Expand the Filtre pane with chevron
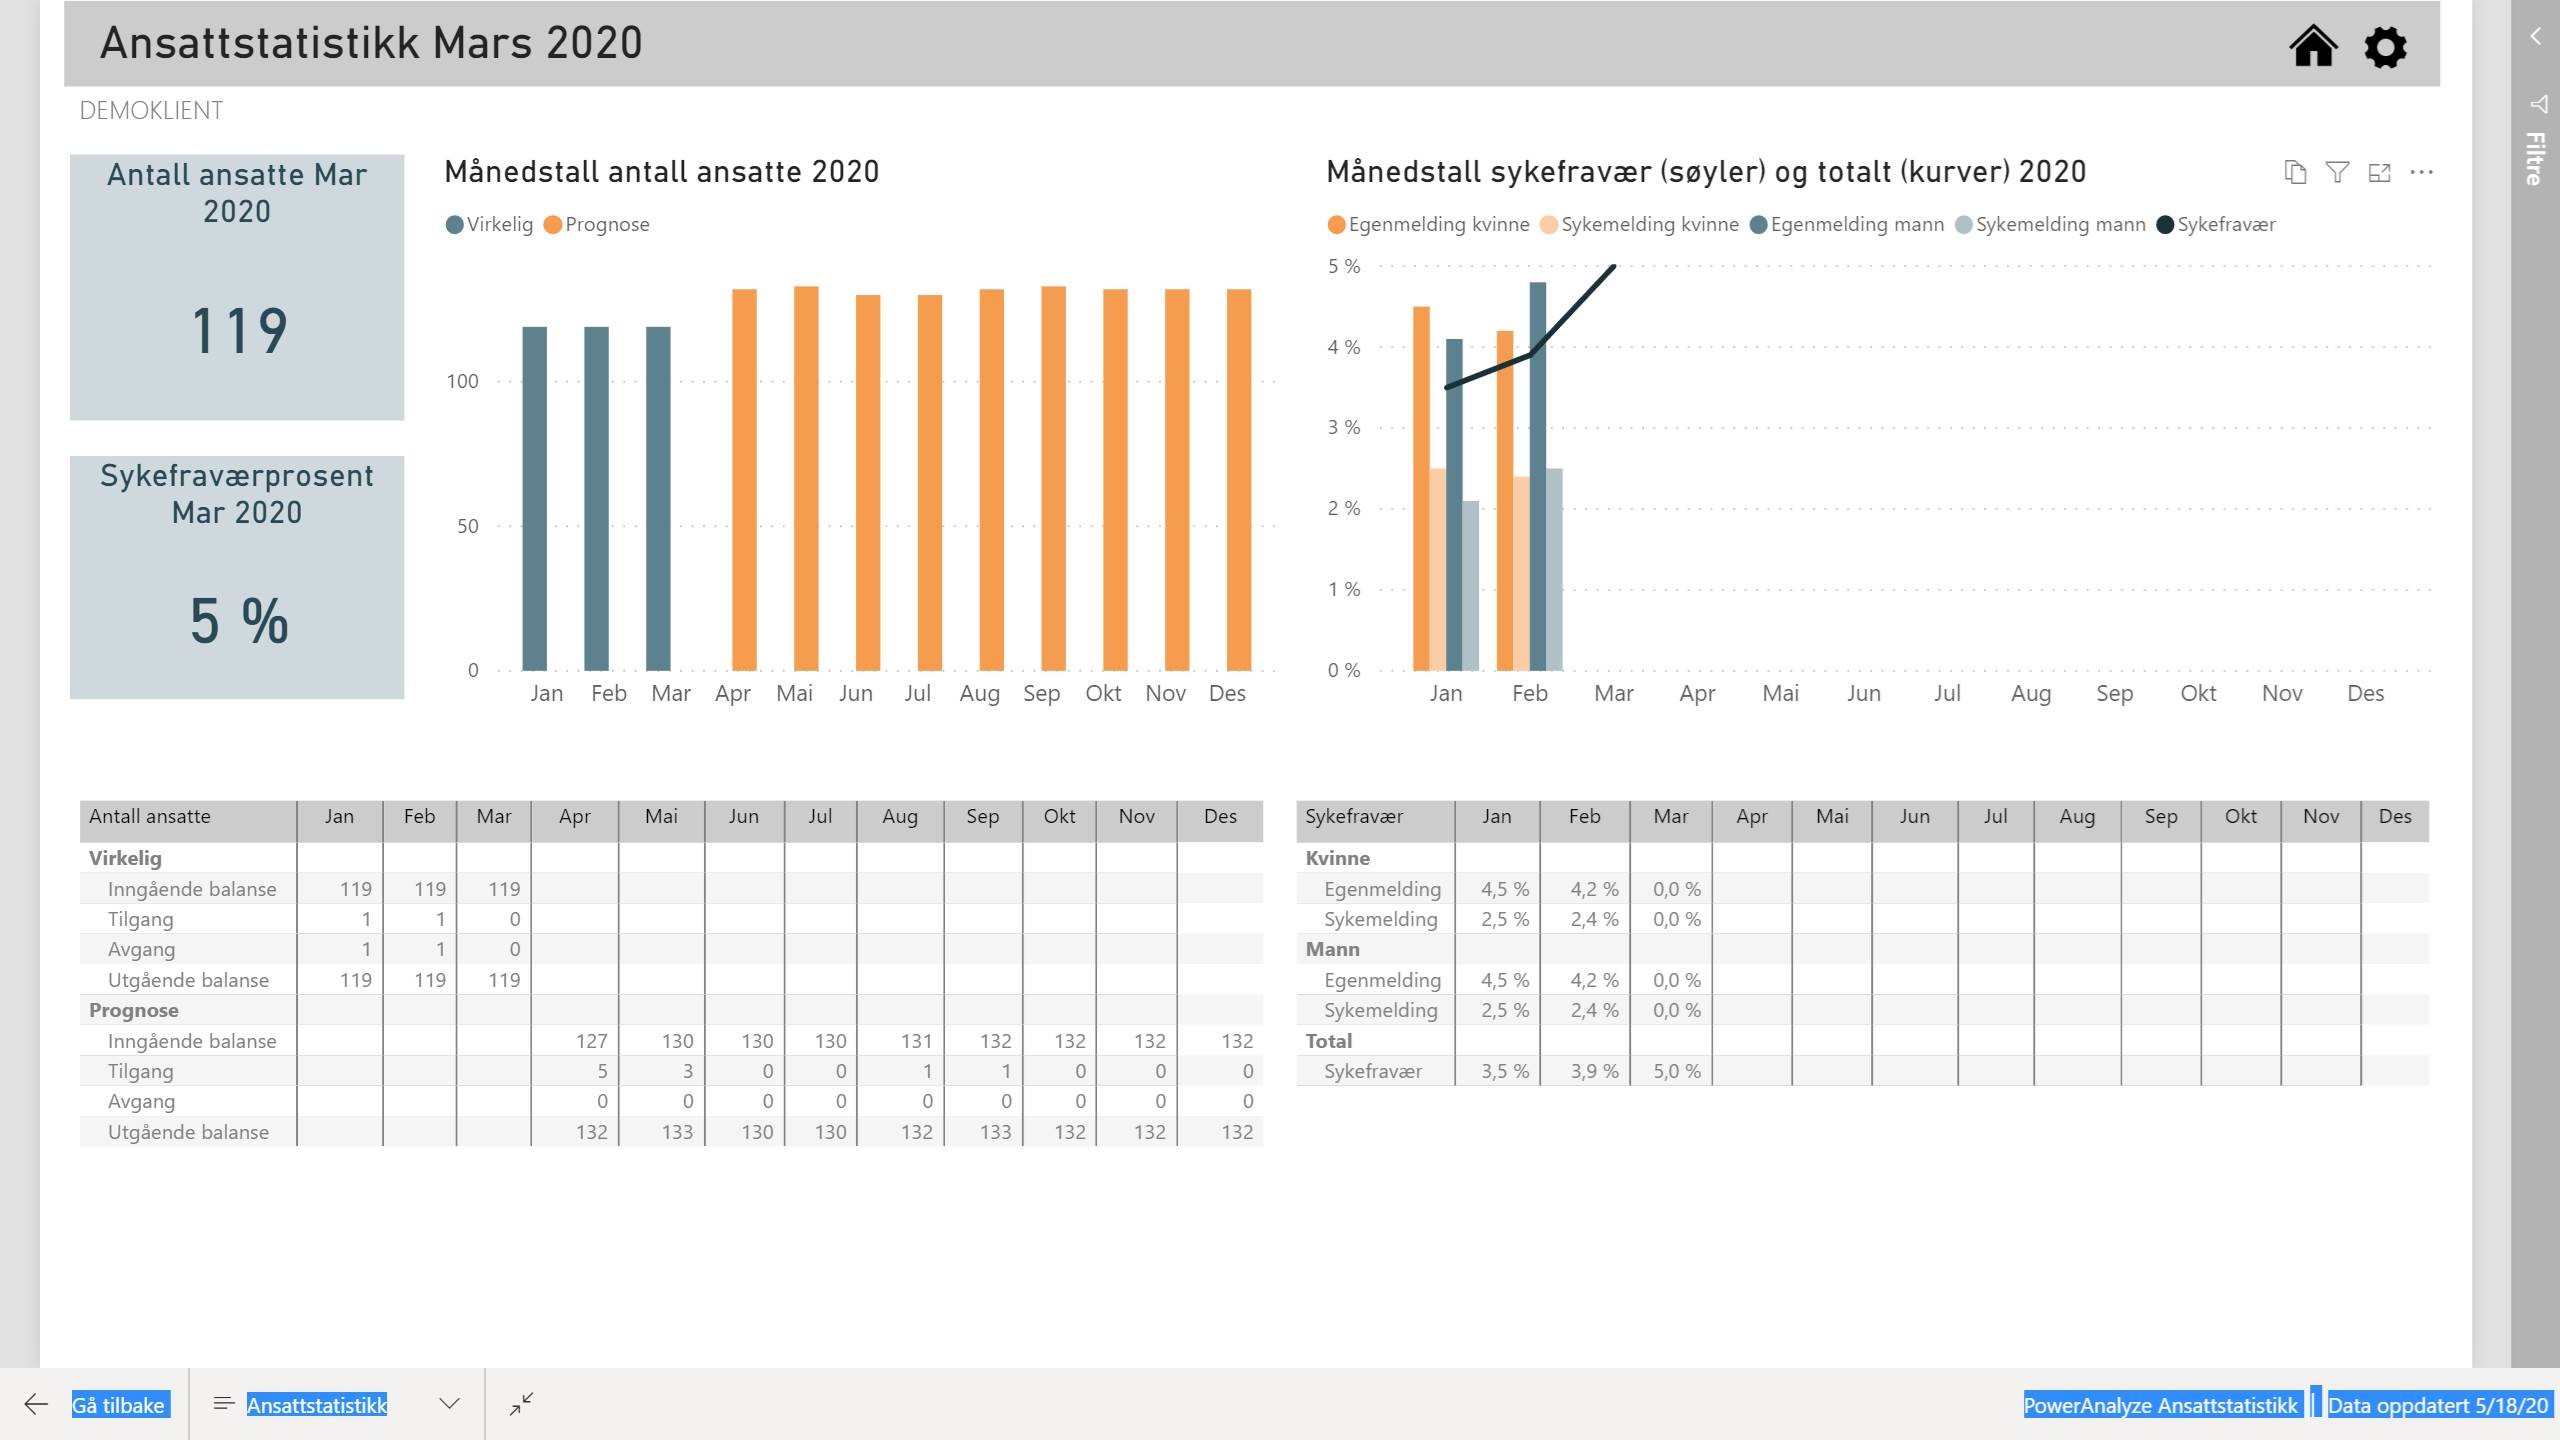Image resolution: width=2560 pixels, height=1440 pixels. tap(2535, 37)
